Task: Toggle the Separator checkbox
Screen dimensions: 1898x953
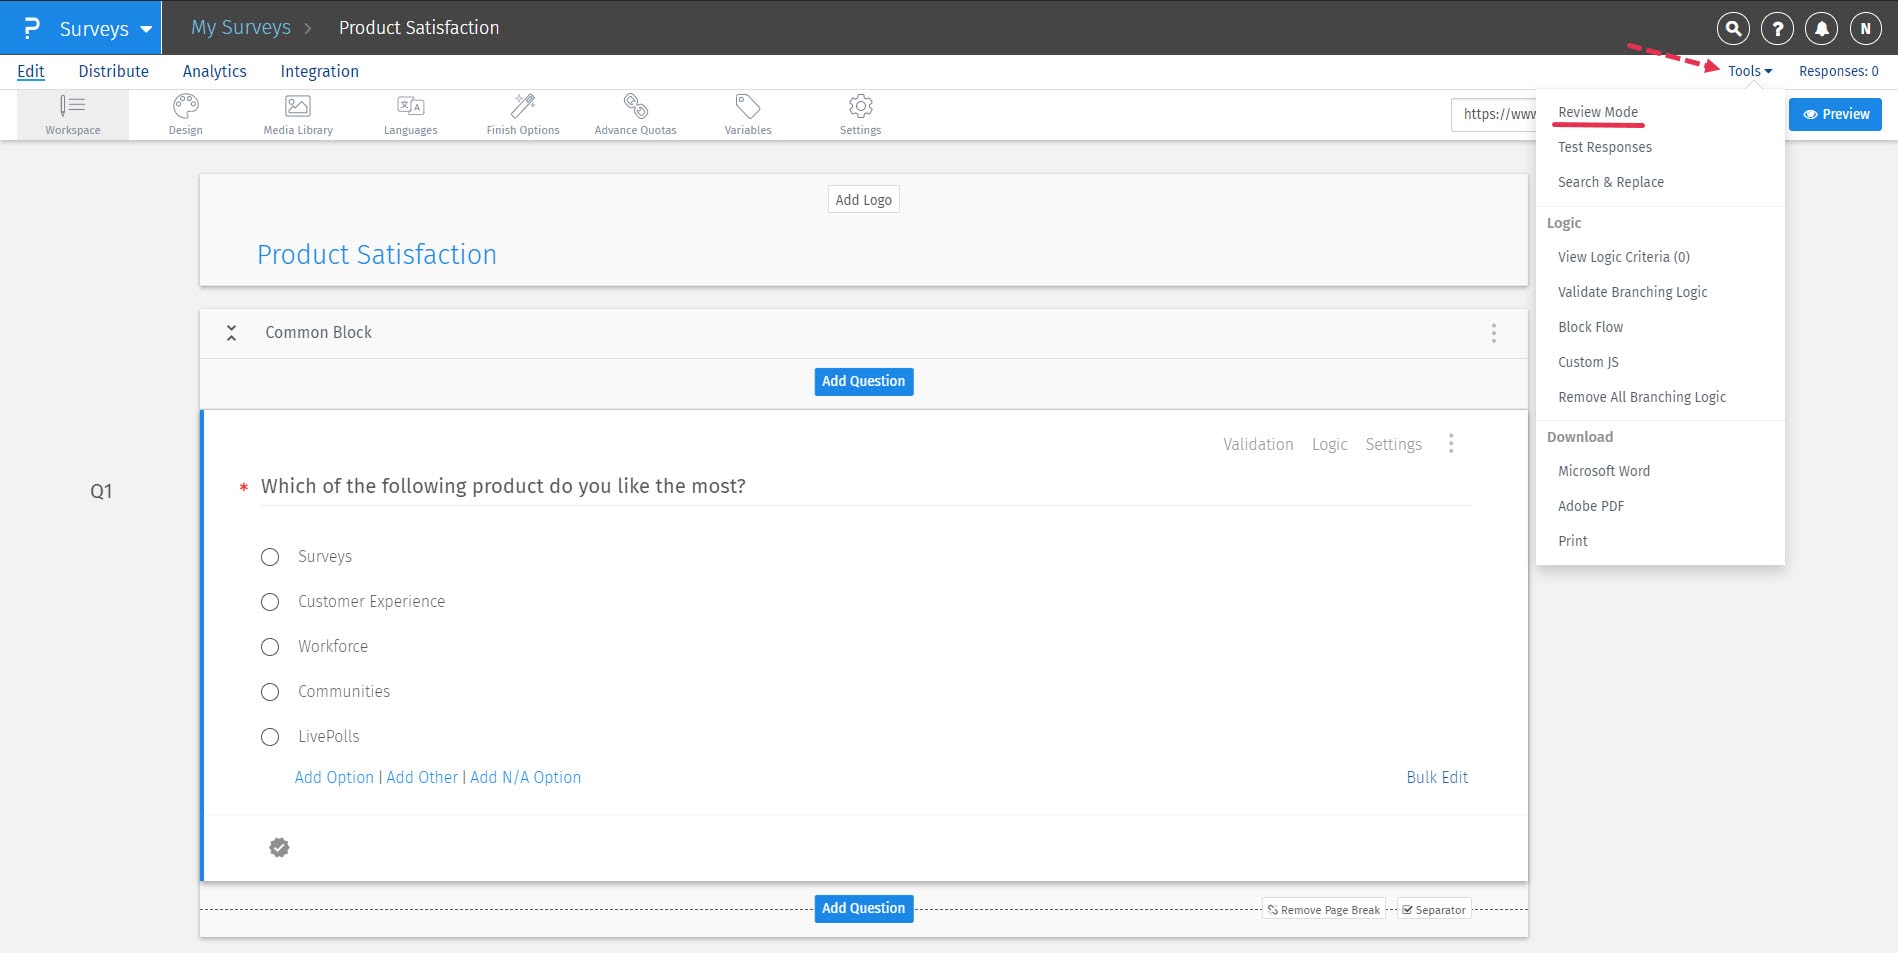Action: 1408,909
